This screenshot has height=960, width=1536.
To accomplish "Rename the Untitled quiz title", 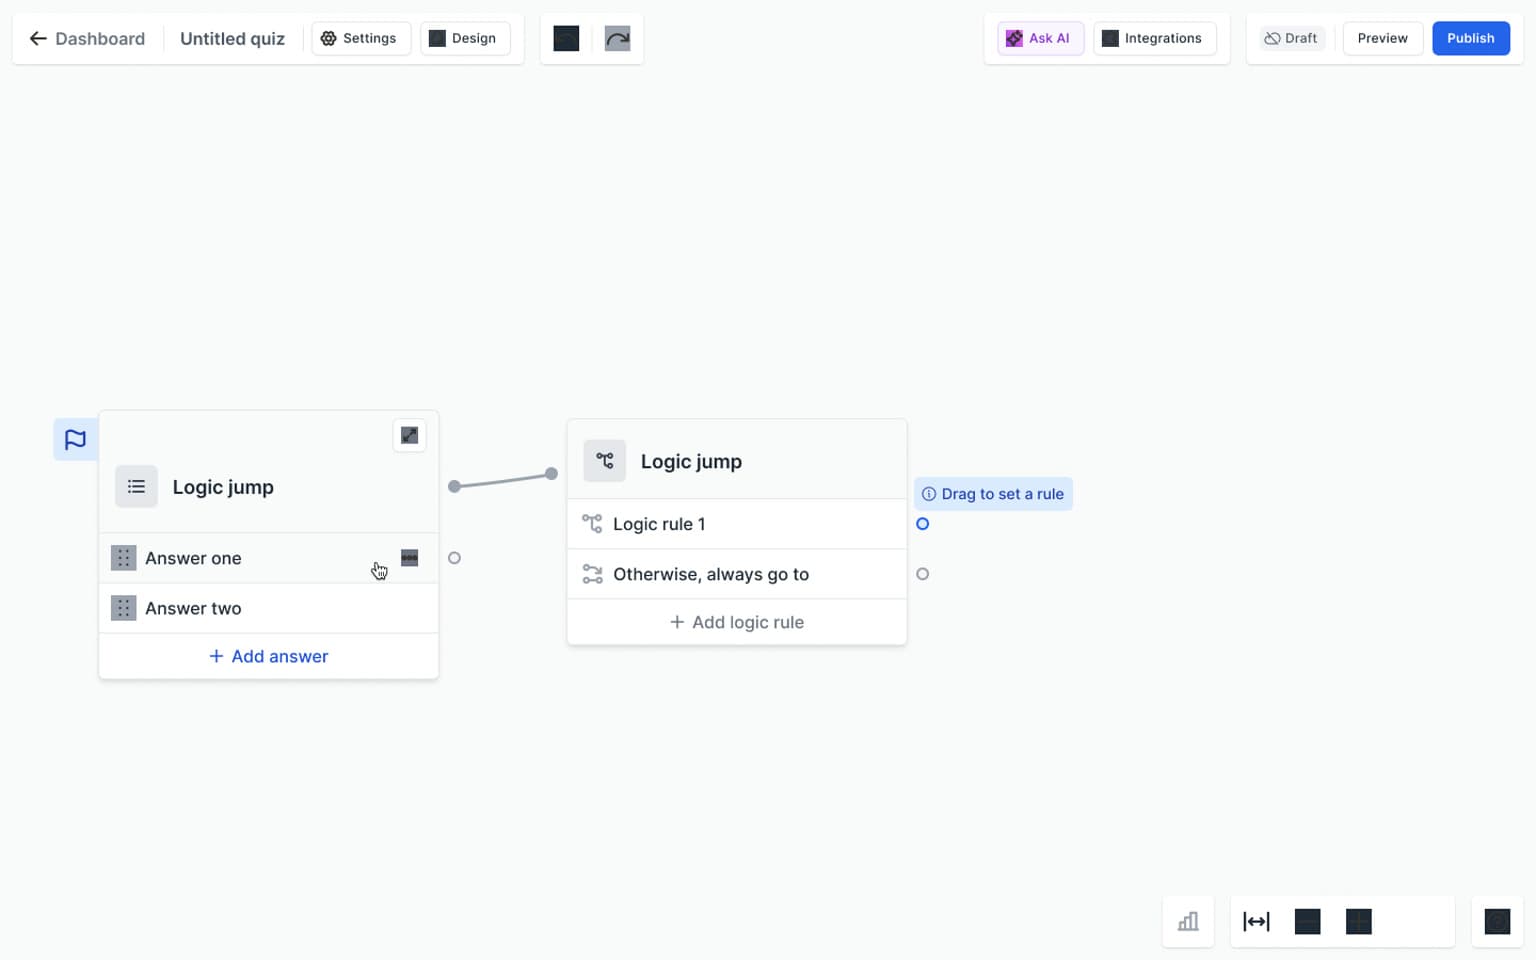I will tap(232, 39).
